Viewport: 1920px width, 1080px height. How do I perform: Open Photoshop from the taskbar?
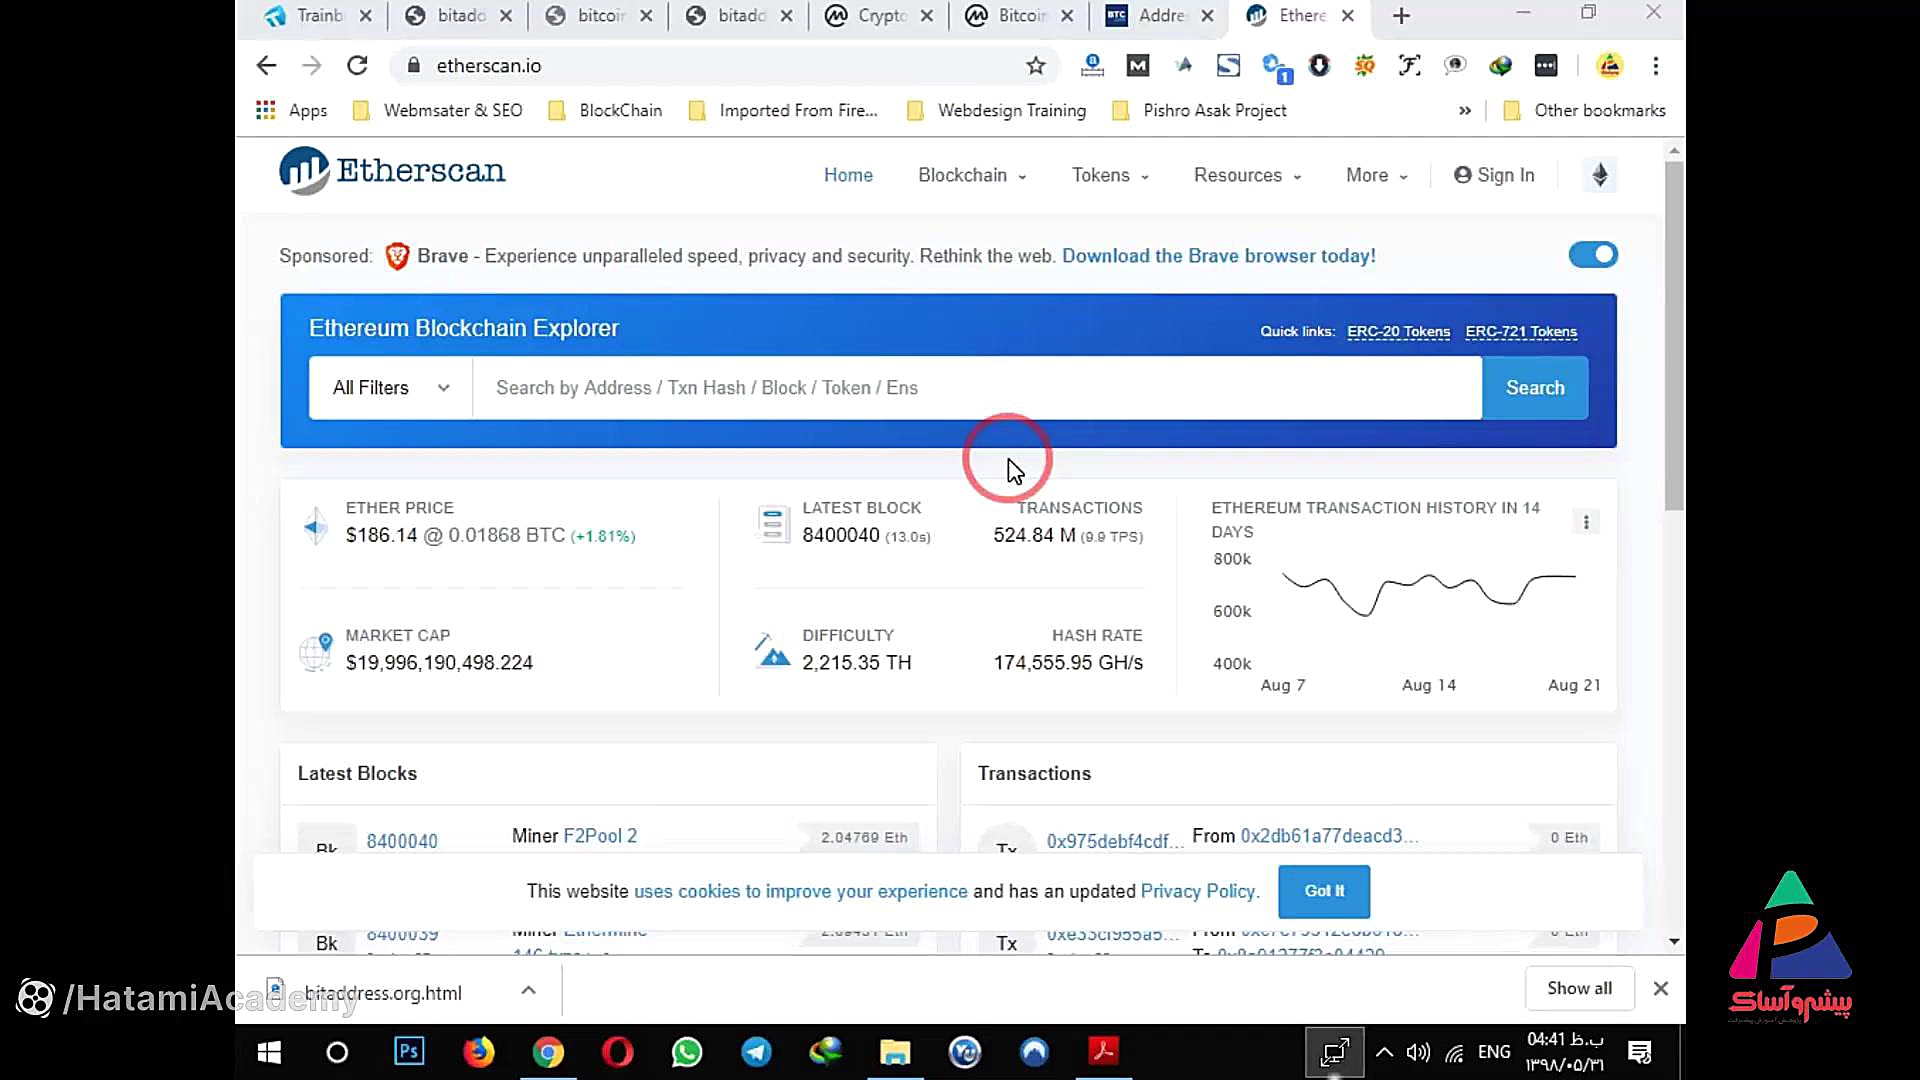[x=409, y=1052]
